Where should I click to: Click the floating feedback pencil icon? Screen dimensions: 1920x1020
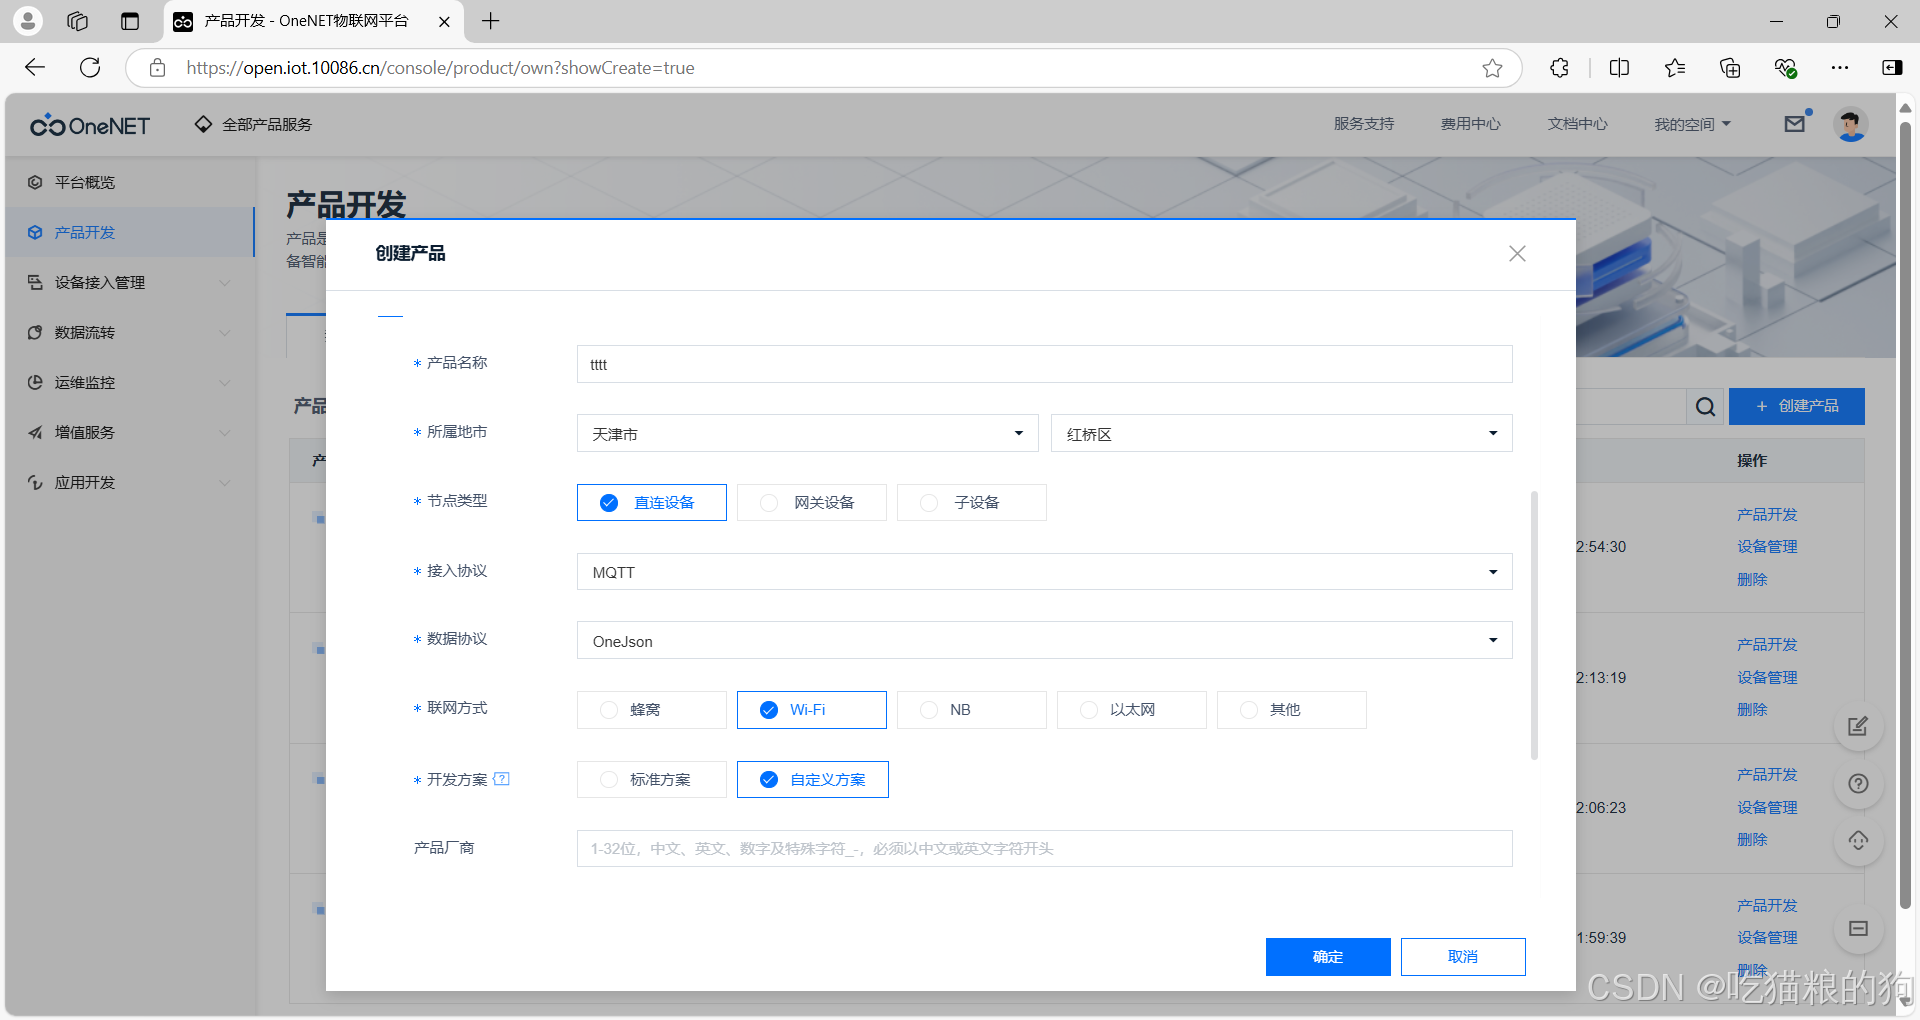(1858, 726)
